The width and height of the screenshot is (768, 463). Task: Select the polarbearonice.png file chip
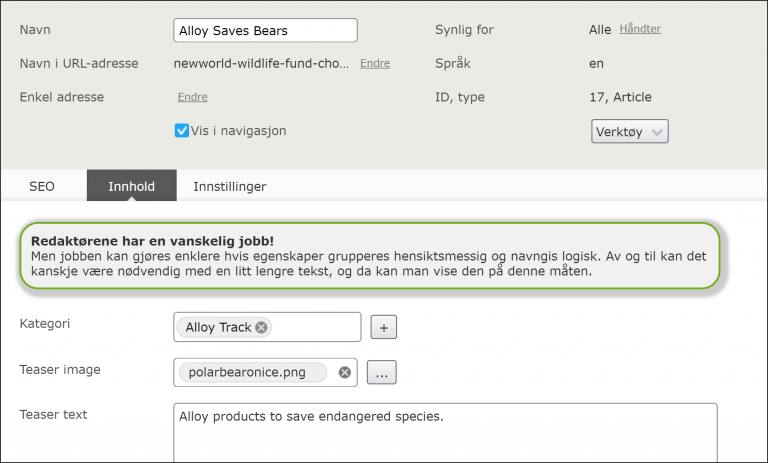click(253, 372)
